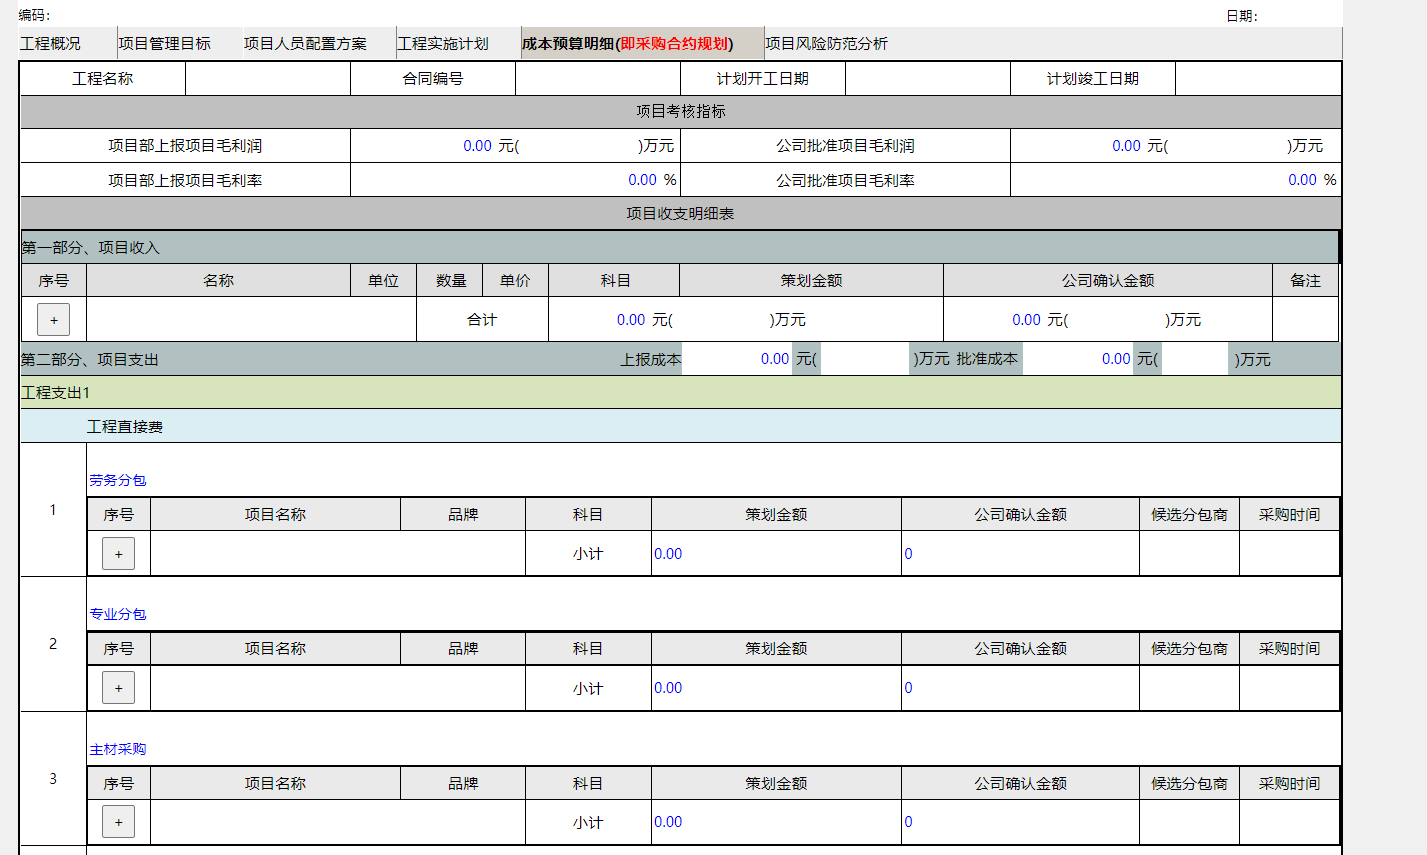This screenshot has width=1427, height=855.
Task: Open the 项目风险防范分析 tab
Action: (x=826, y=44)
